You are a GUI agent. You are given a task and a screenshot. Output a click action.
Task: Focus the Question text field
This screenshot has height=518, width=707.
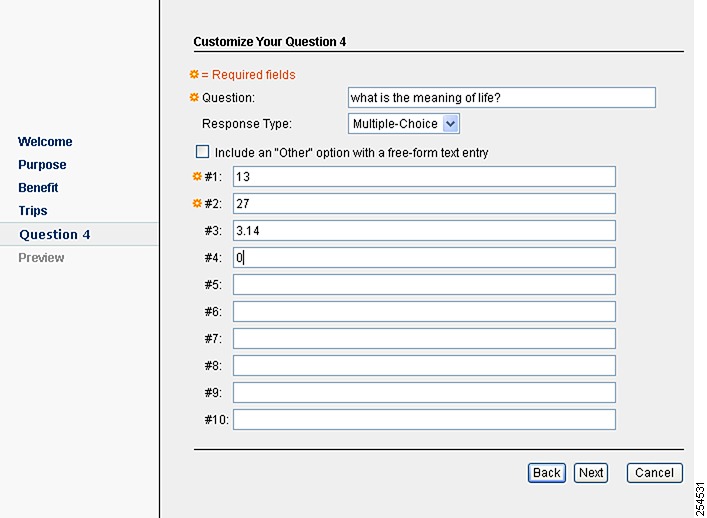502,97
